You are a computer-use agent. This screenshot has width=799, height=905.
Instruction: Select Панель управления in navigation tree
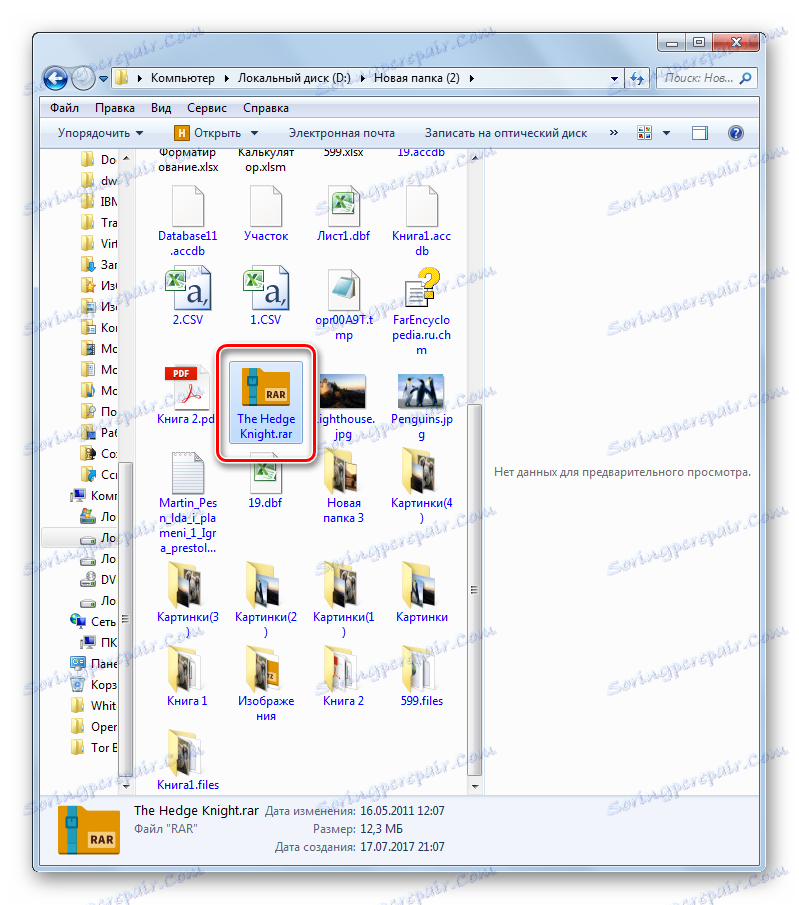tap(94, 664)
